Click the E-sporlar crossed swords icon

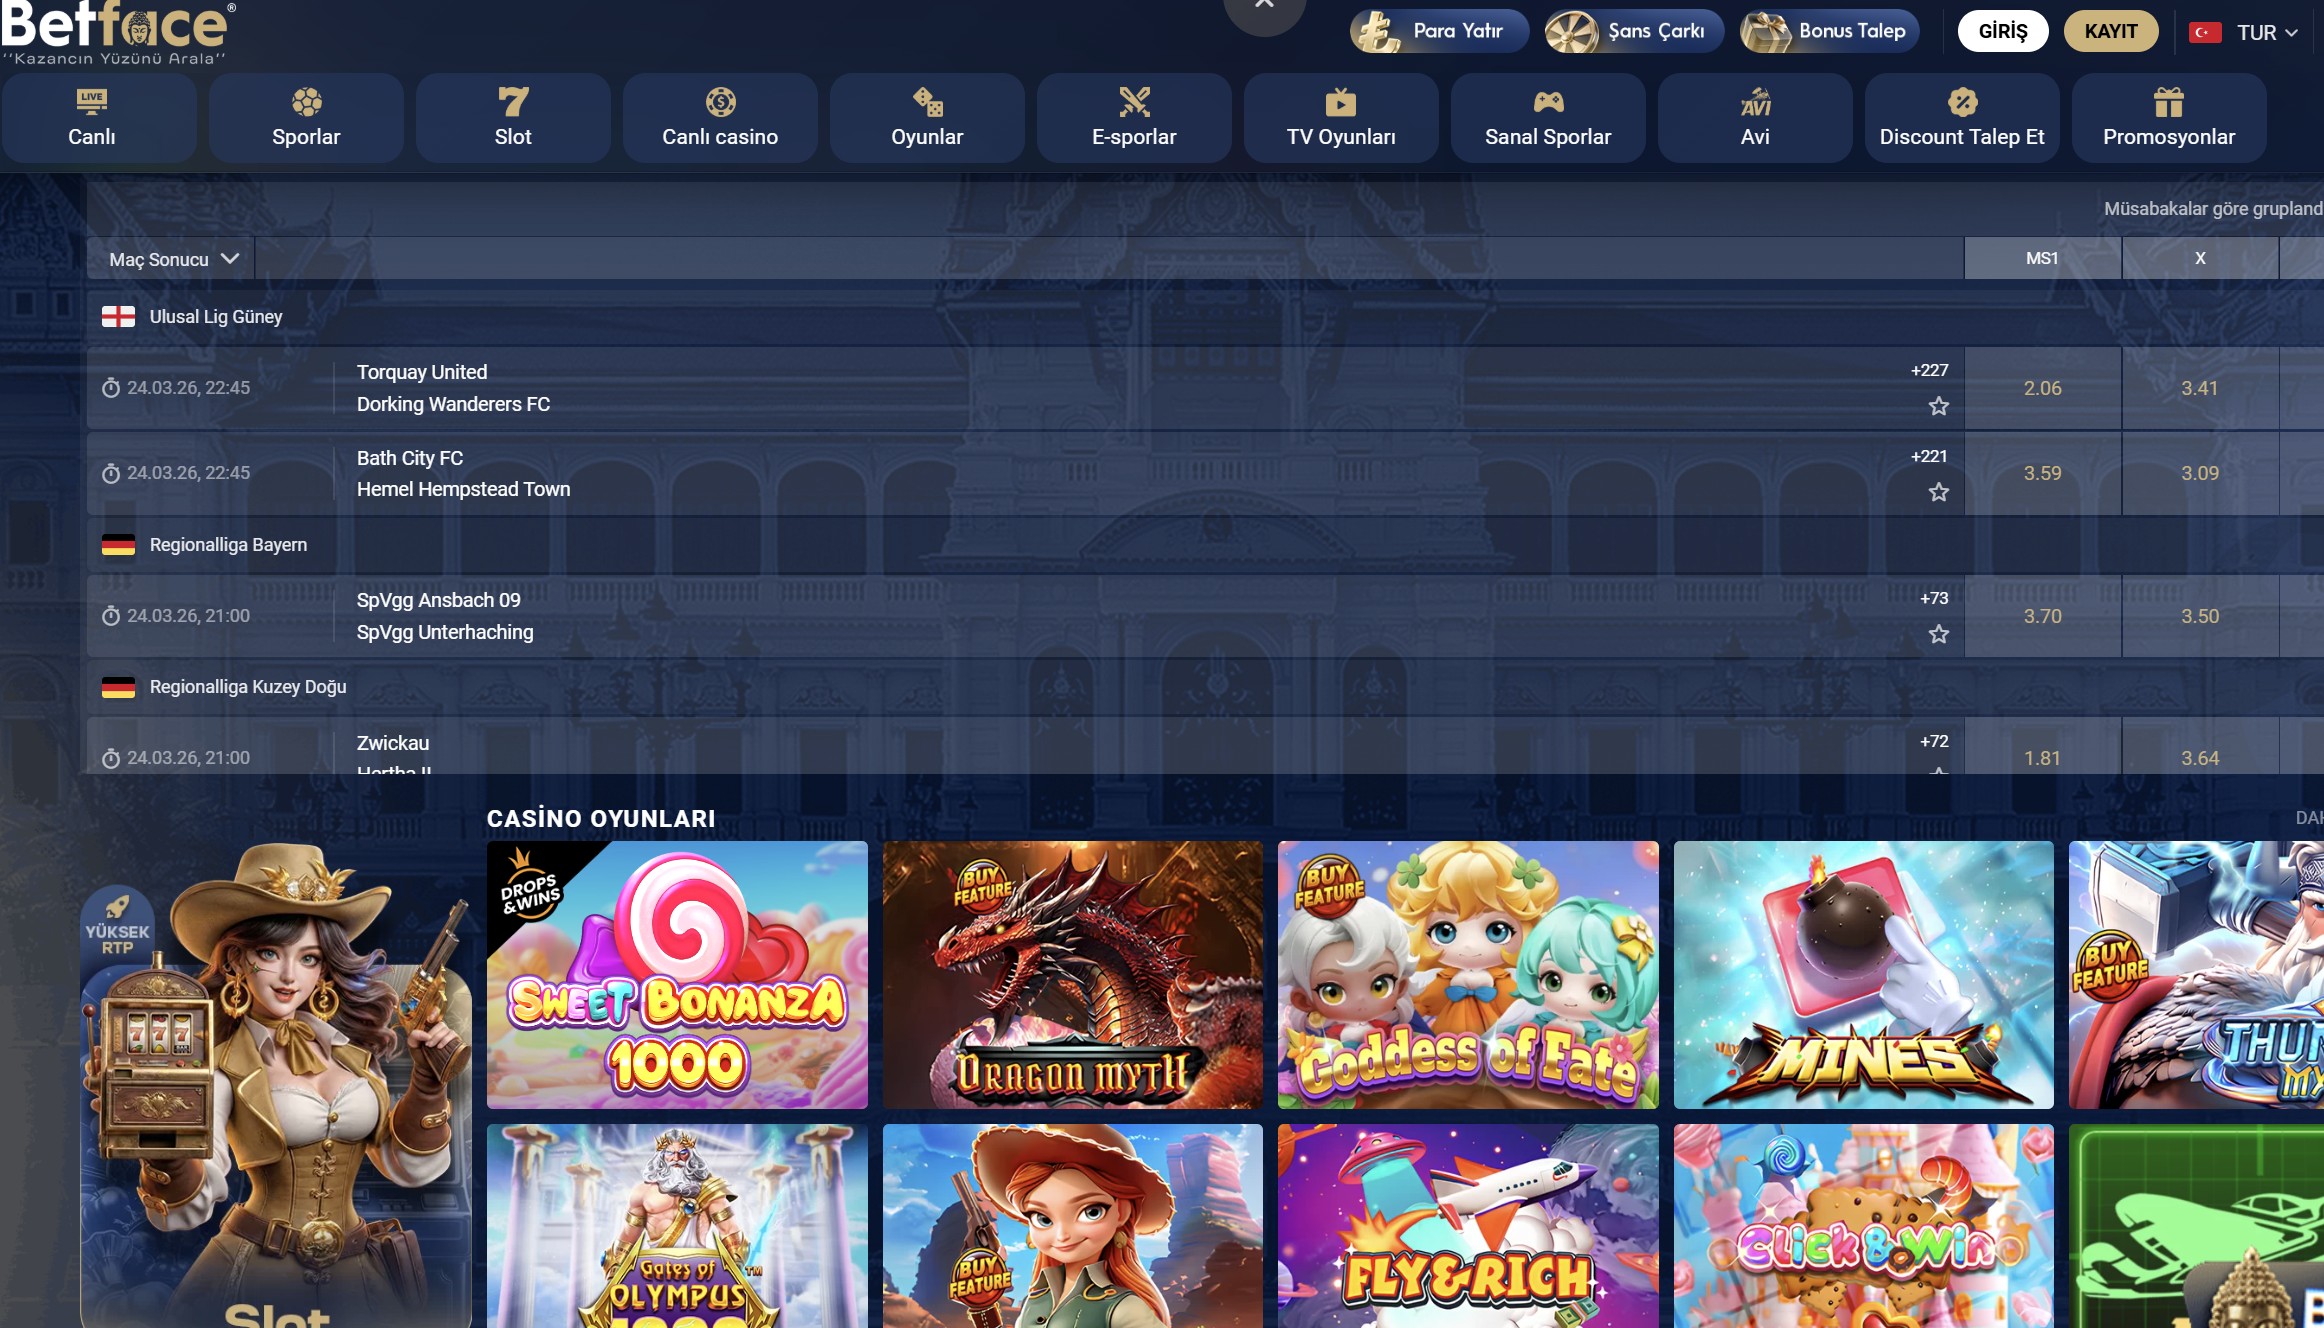[1134, 101]
